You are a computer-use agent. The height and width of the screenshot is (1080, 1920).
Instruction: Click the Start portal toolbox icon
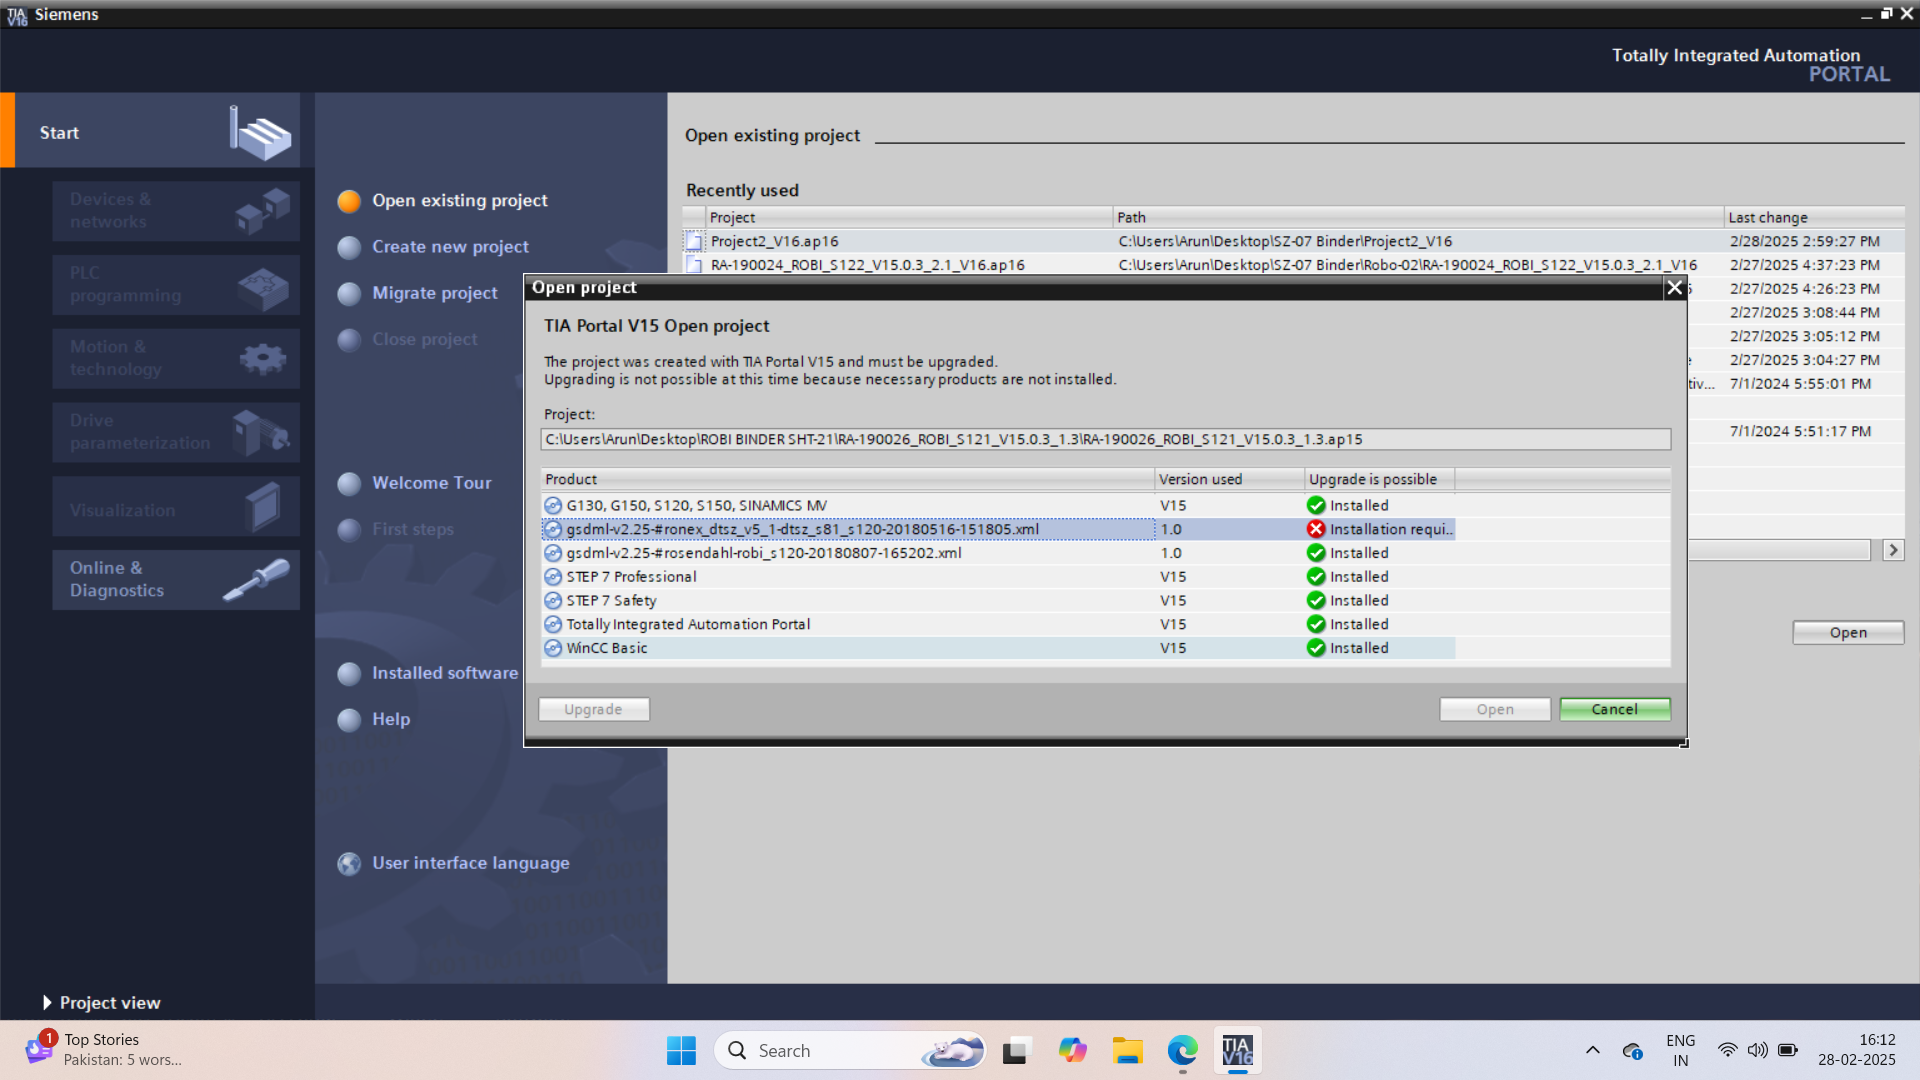[x=262, y=134]
